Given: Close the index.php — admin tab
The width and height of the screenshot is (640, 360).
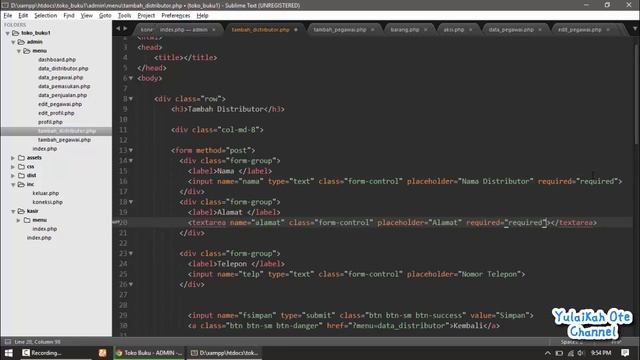Looking at the screenshot, I should (213, 30).
